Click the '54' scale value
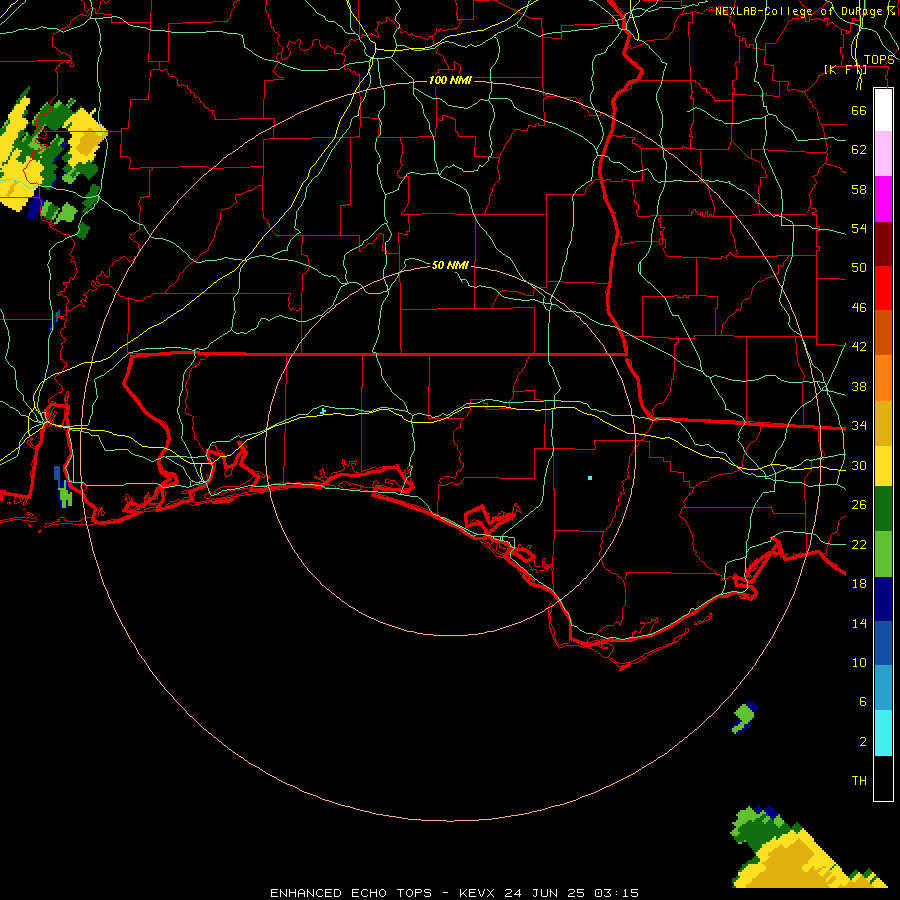900x900 pixels. tap(859, 228)
